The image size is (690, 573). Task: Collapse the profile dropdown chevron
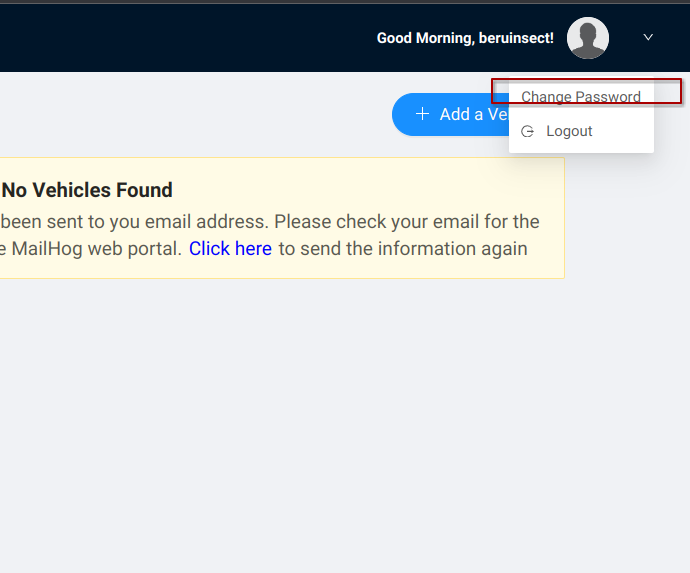click(x=648, y=37)
